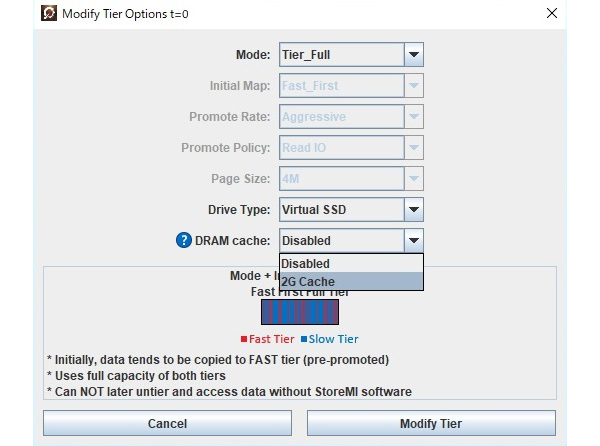Click the disabled Initial Map dropdown arrow
600x446 pixels.
tap(414, 86)
